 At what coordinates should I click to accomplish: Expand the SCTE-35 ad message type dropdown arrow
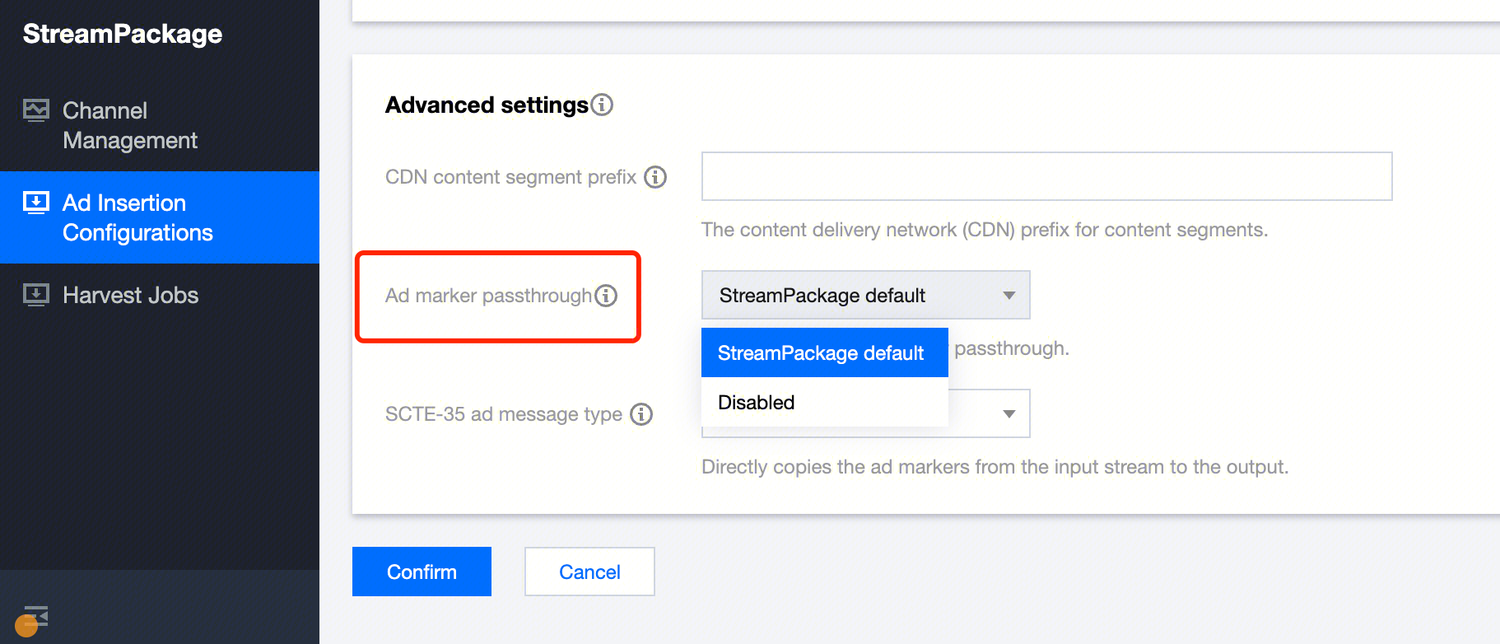tap(1009, 414)
